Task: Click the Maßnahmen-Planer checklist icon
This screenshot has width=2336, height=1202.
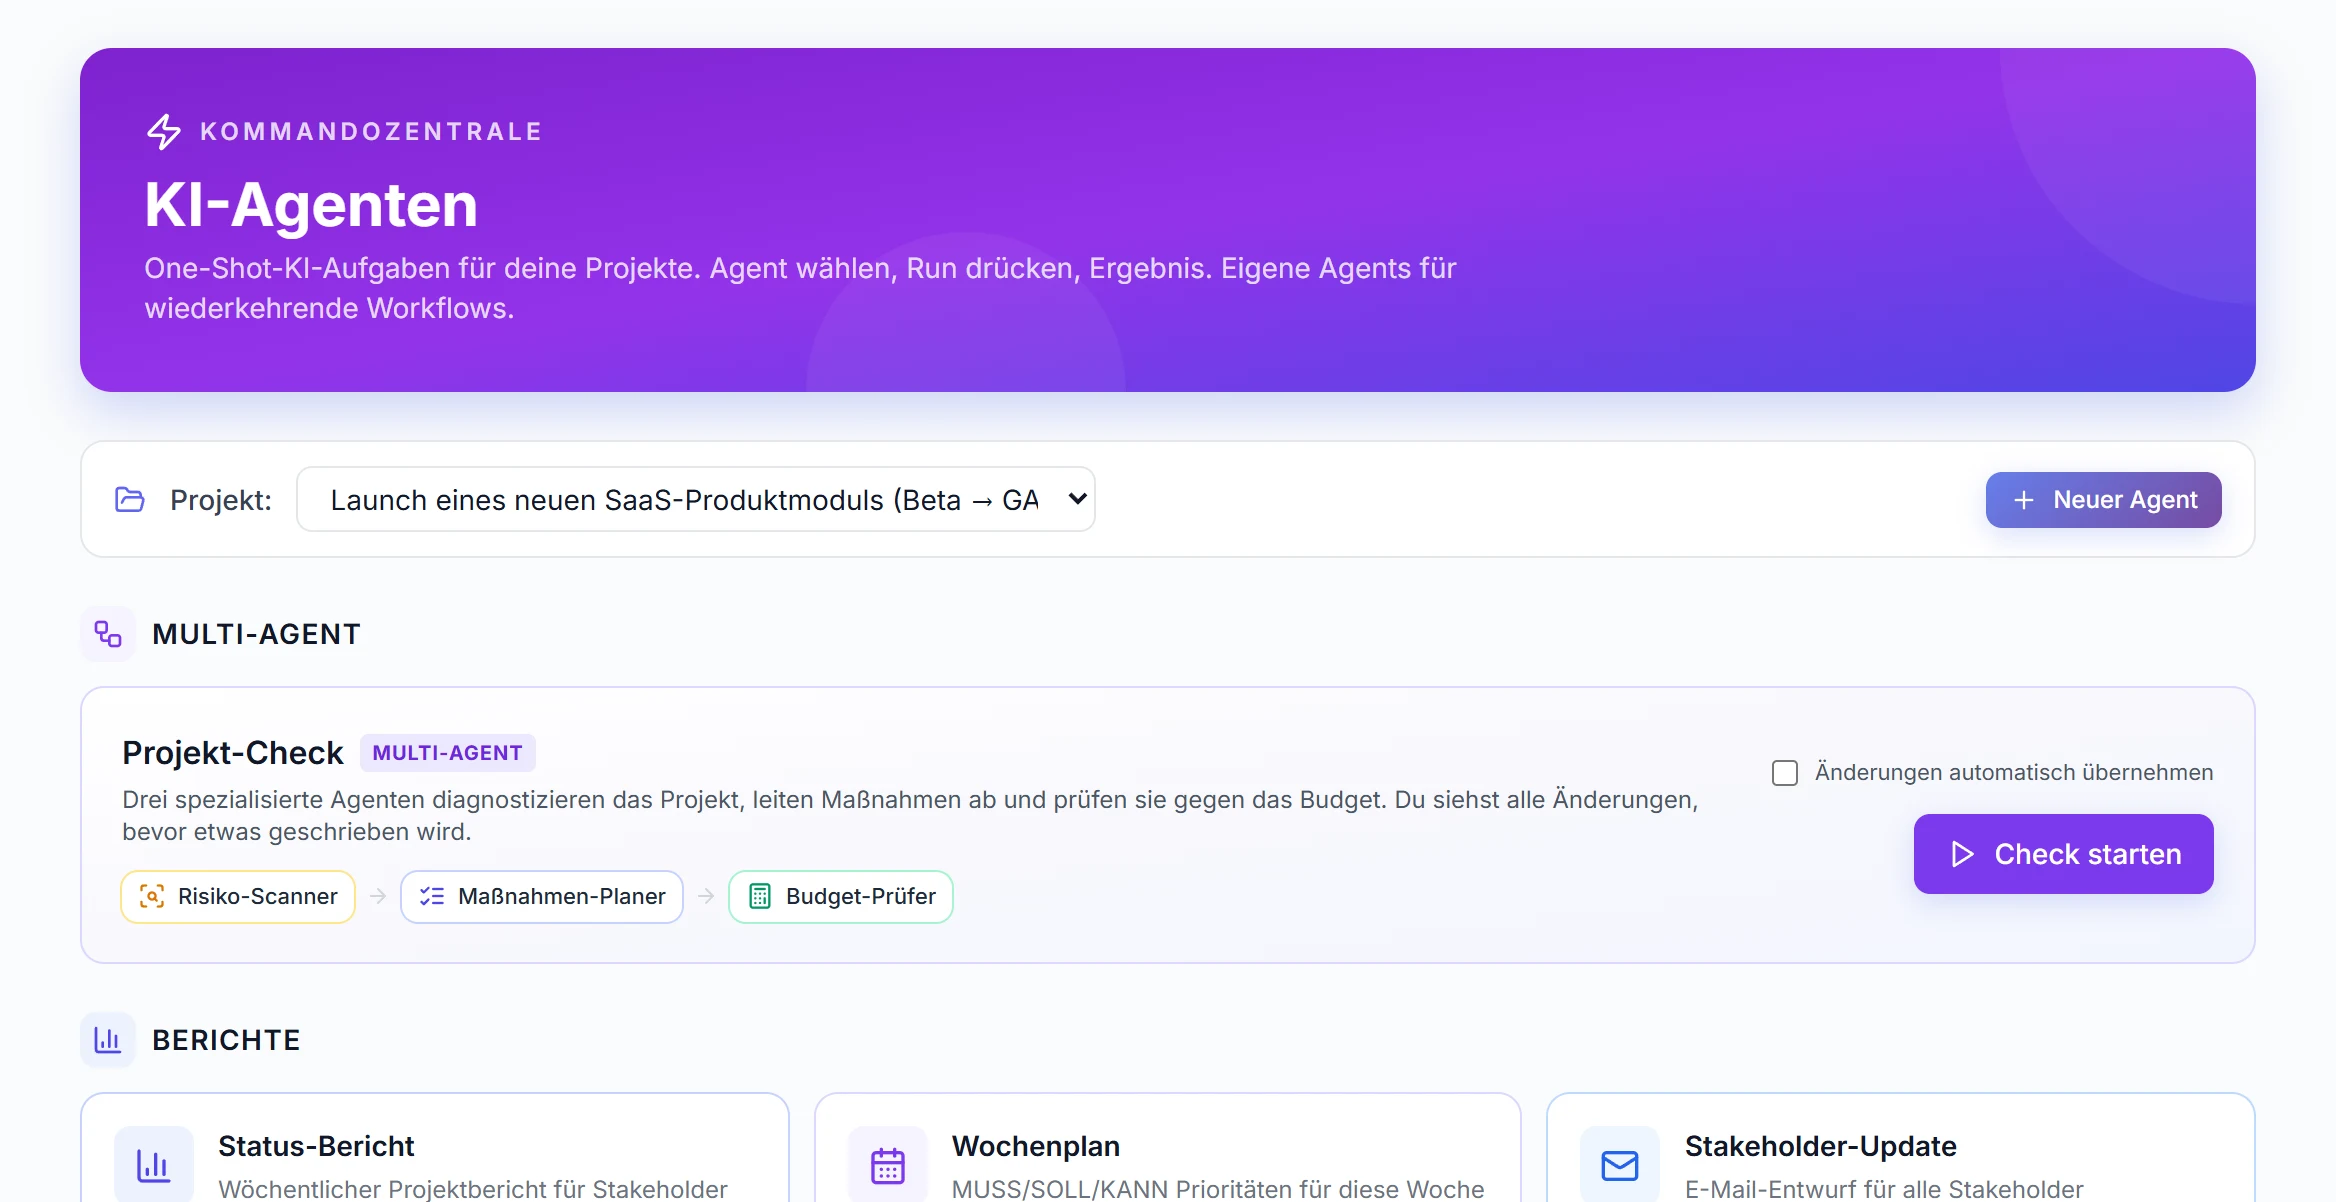Action: click(432, 896)
